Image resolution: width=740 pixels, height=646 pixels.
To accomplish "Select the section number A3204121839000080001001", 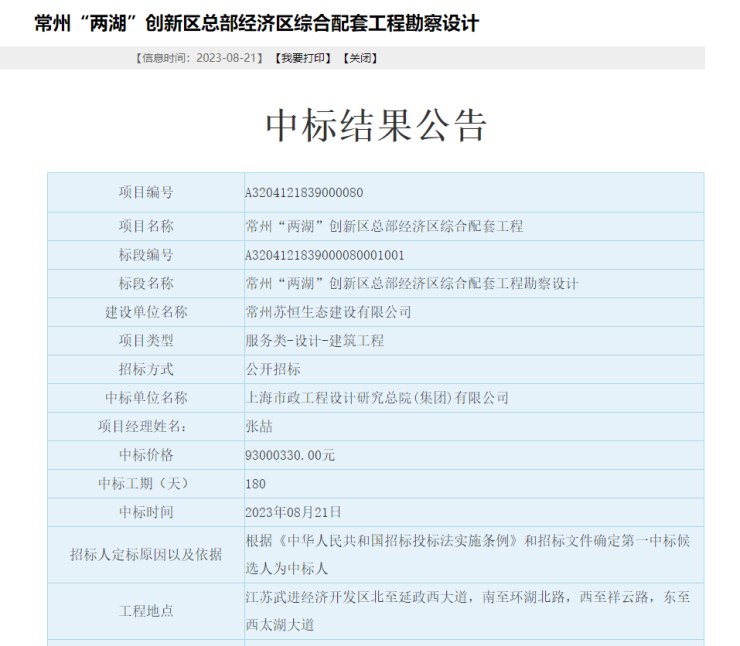I will tap(325, 255).
